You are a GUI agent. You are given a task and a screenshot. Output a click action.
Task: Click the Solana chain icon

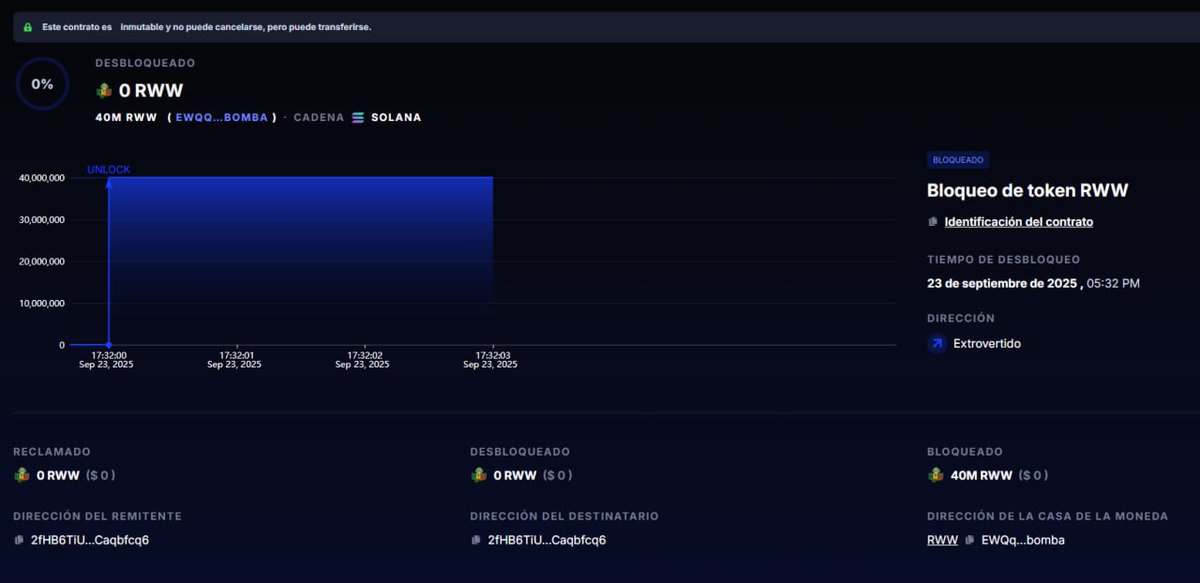(358, 117)
